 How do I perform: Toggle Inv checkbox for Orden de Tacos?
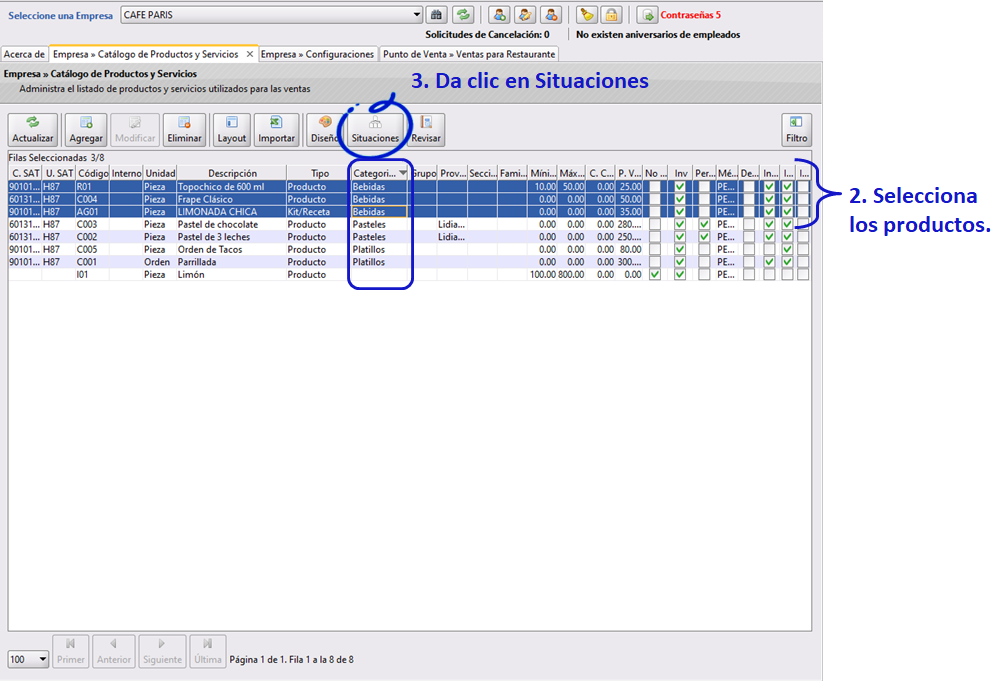(x=680, y=250)
